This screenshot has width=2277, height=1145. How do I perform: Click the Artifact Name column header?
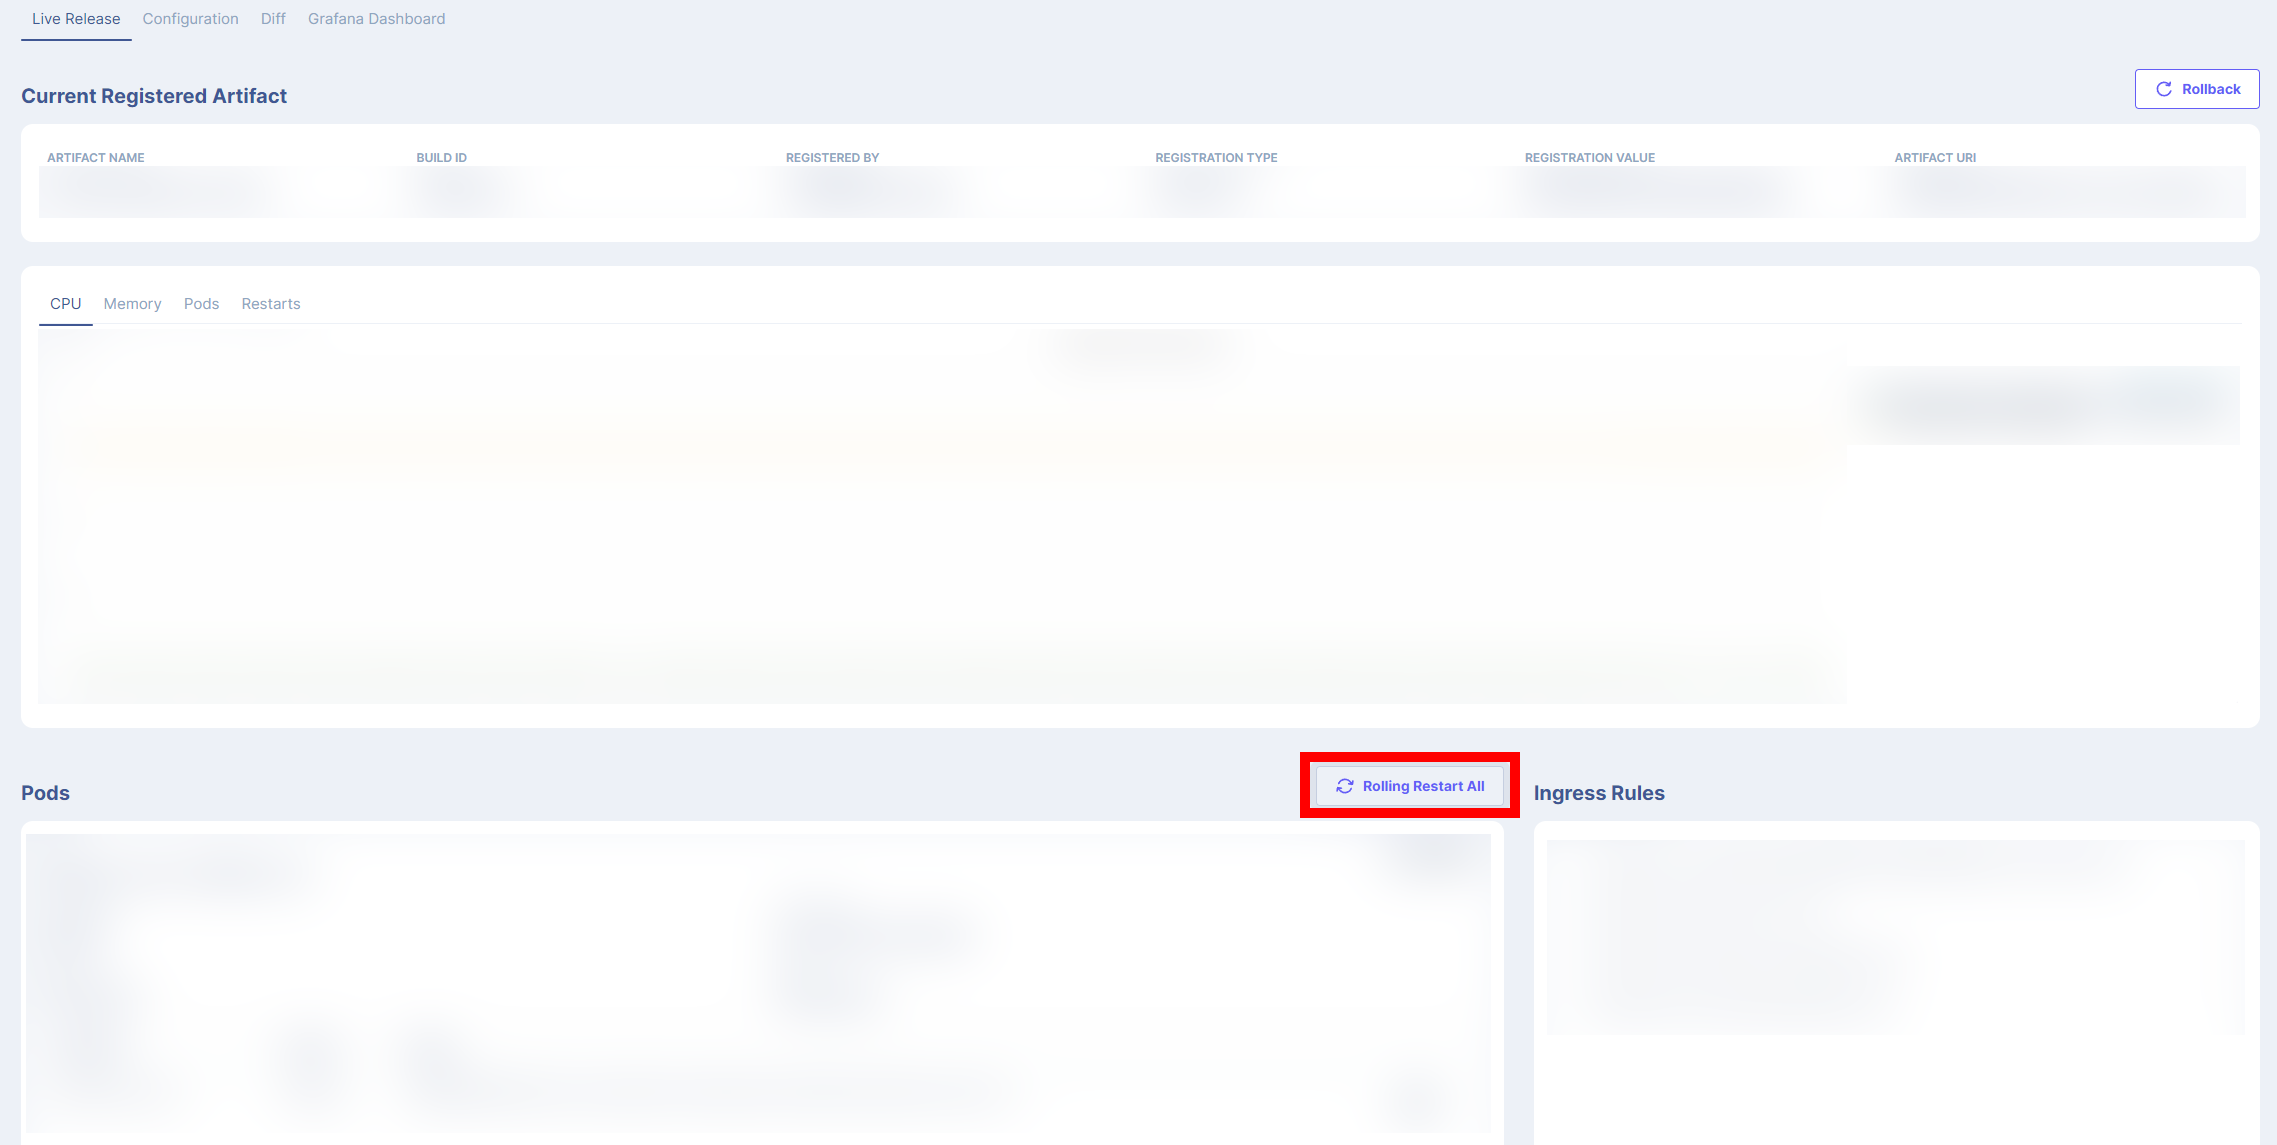pos(96,158)
